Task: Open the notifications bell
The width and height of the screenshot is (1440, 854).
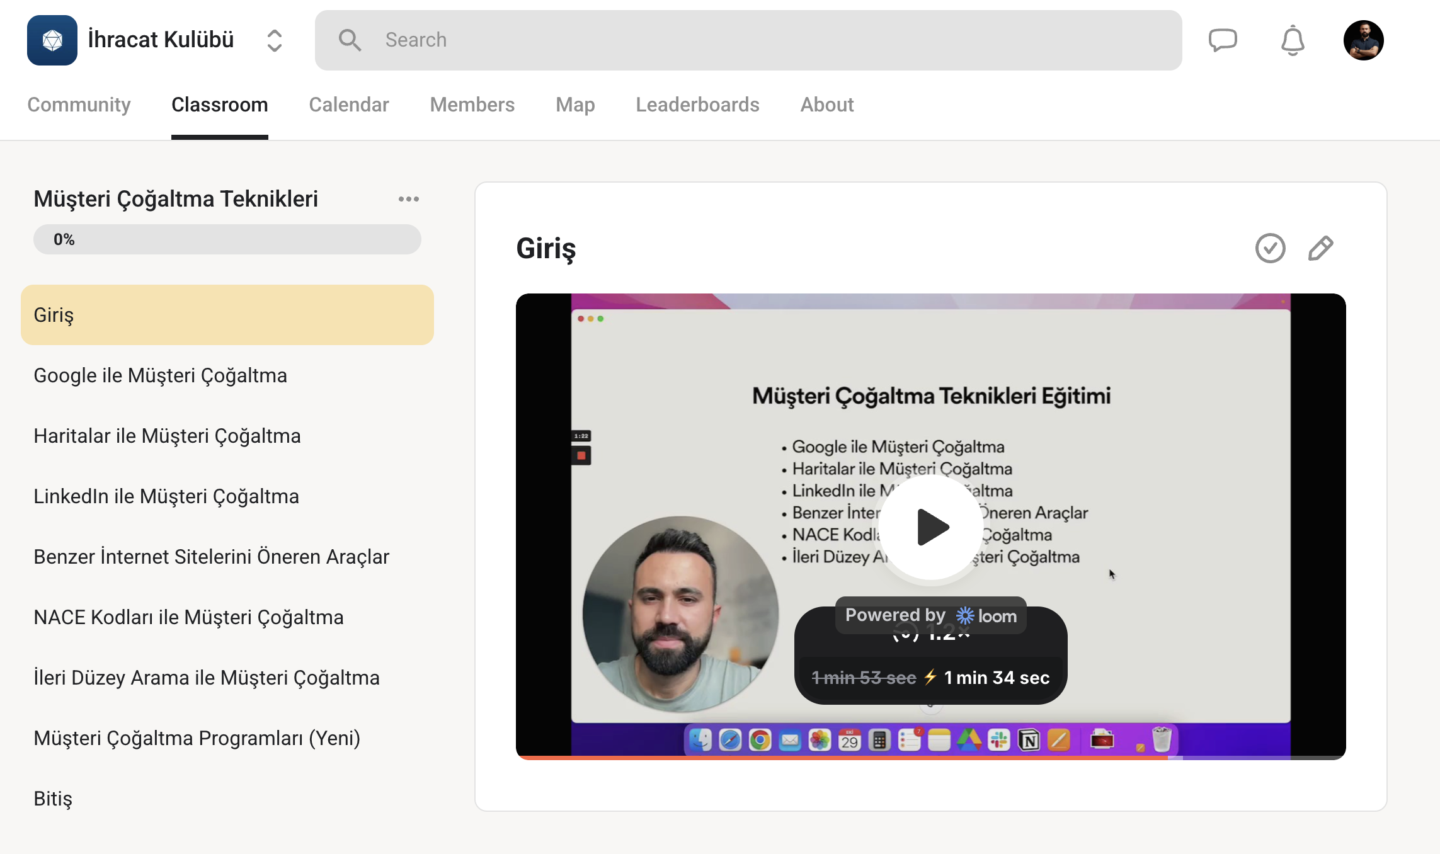Action: pyautogui.click(x=1292, y=40)
